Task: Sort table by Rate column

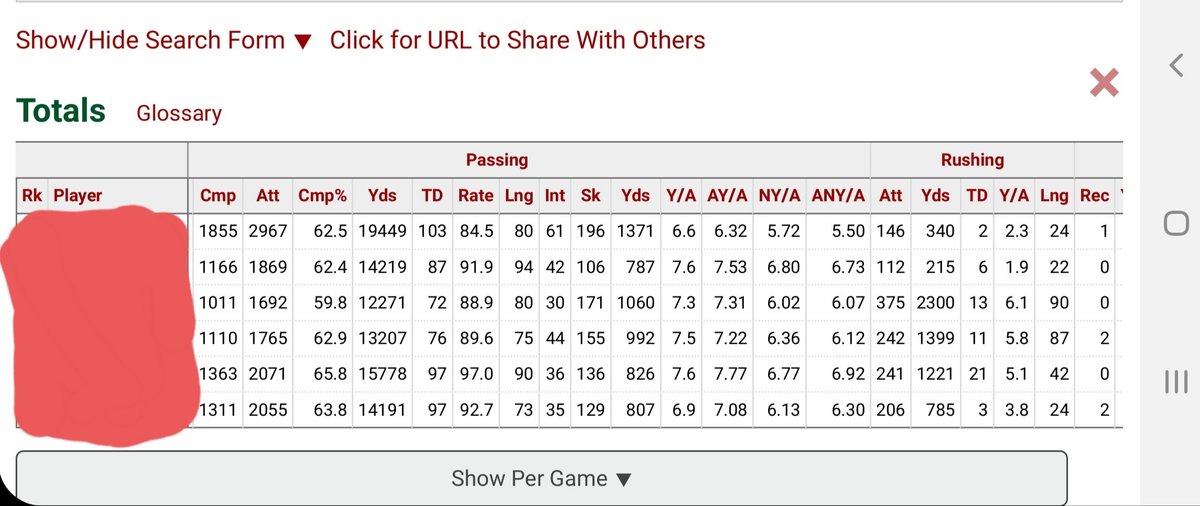Action: pos(475,196)
